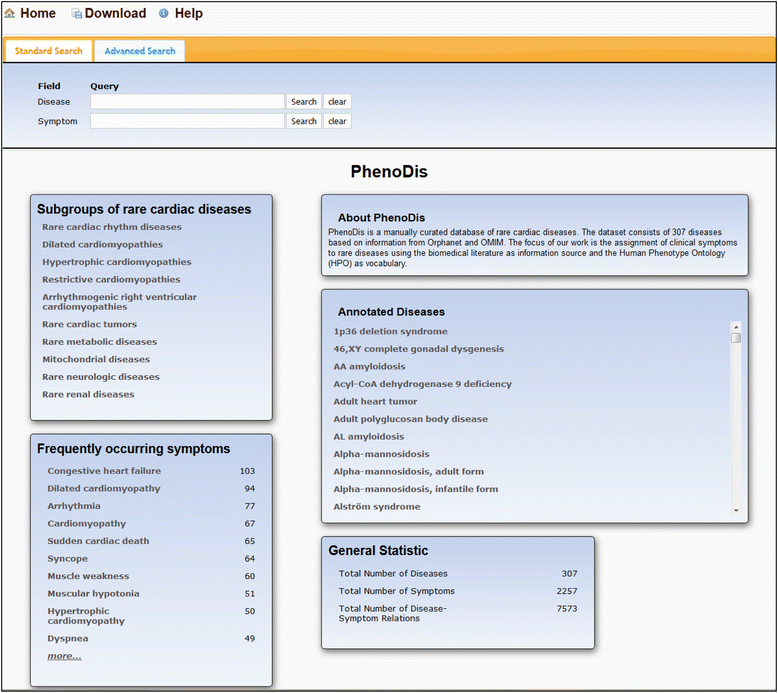Open Alpha-mannosidosis, infantile form

point(416,489)
